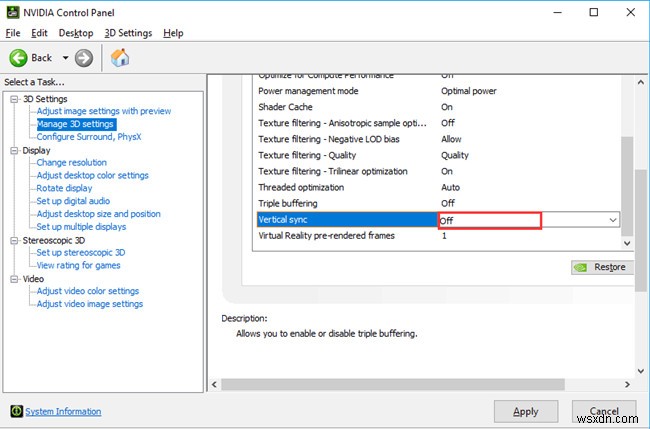This screenshot has width=650, height=429.
Task: Collapse the 3D Settings tree node
Action: pos(15,98)
